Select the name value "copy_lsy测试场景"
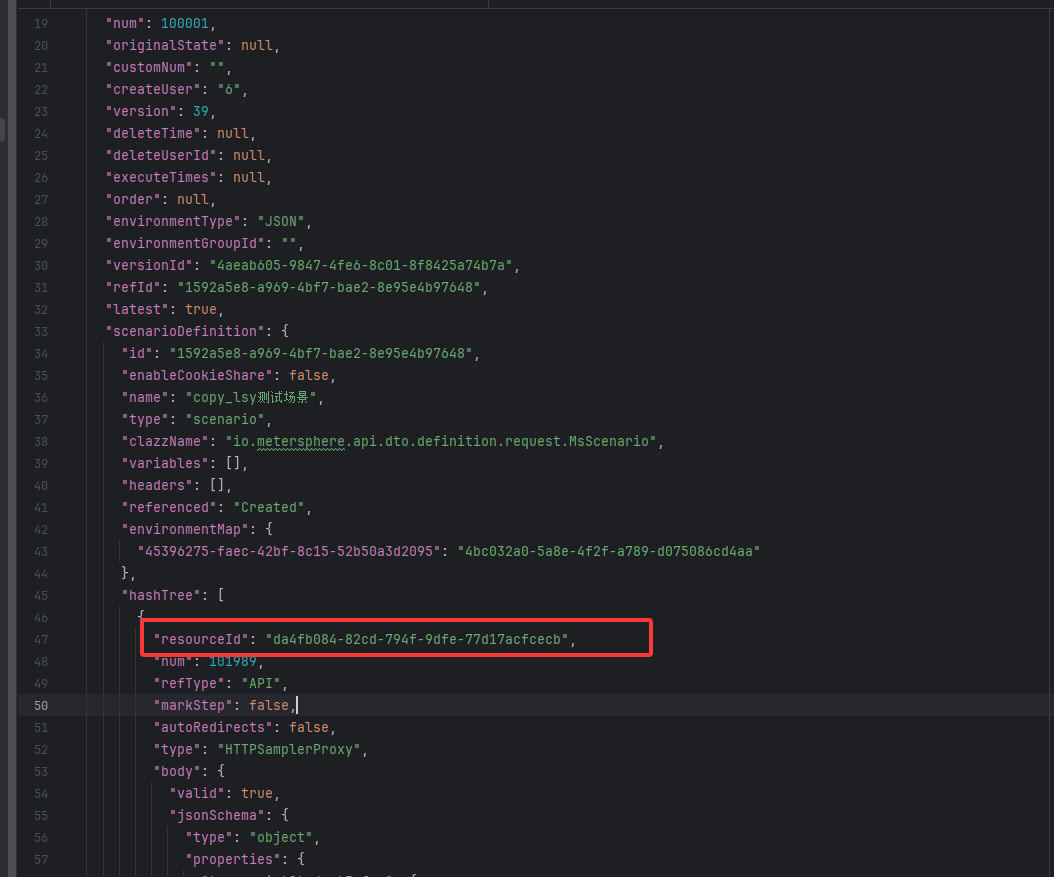 [250, 398]
